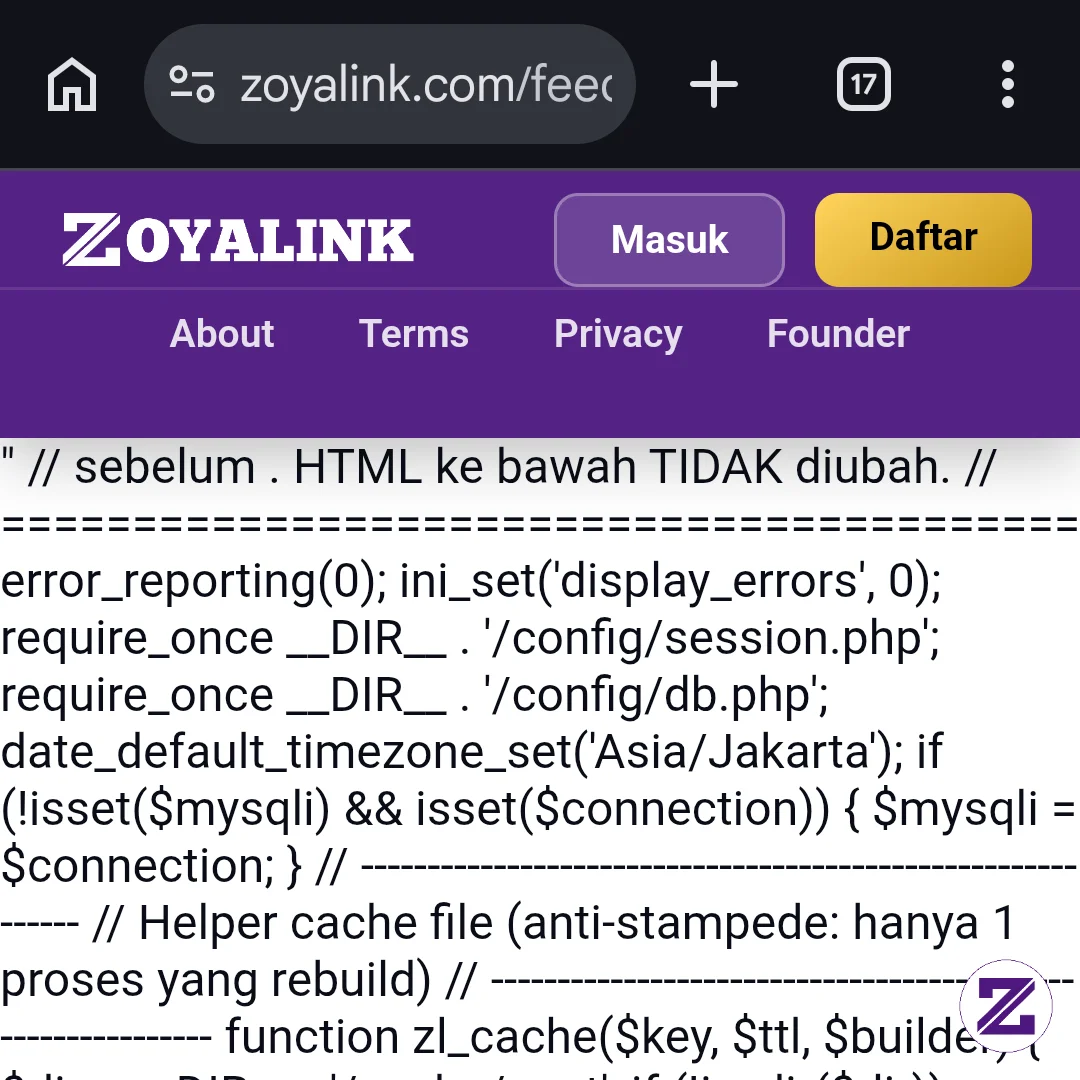Open the three-dot browser menu

pyautogui.click(x=1008, y=84)
